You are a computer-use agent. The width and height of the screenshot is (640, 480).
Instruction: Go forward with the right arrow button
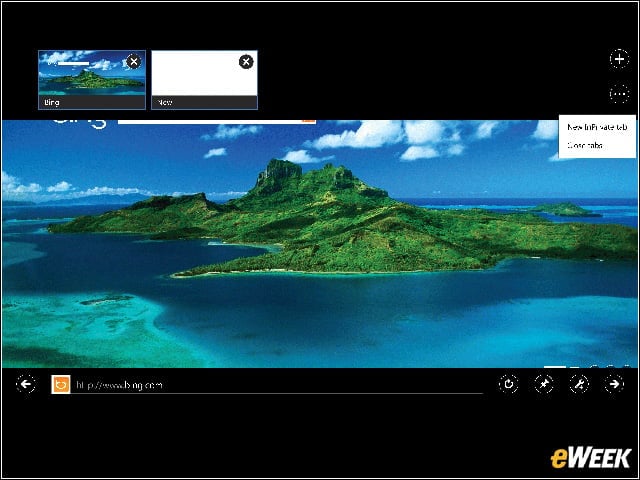coord(614,384)
